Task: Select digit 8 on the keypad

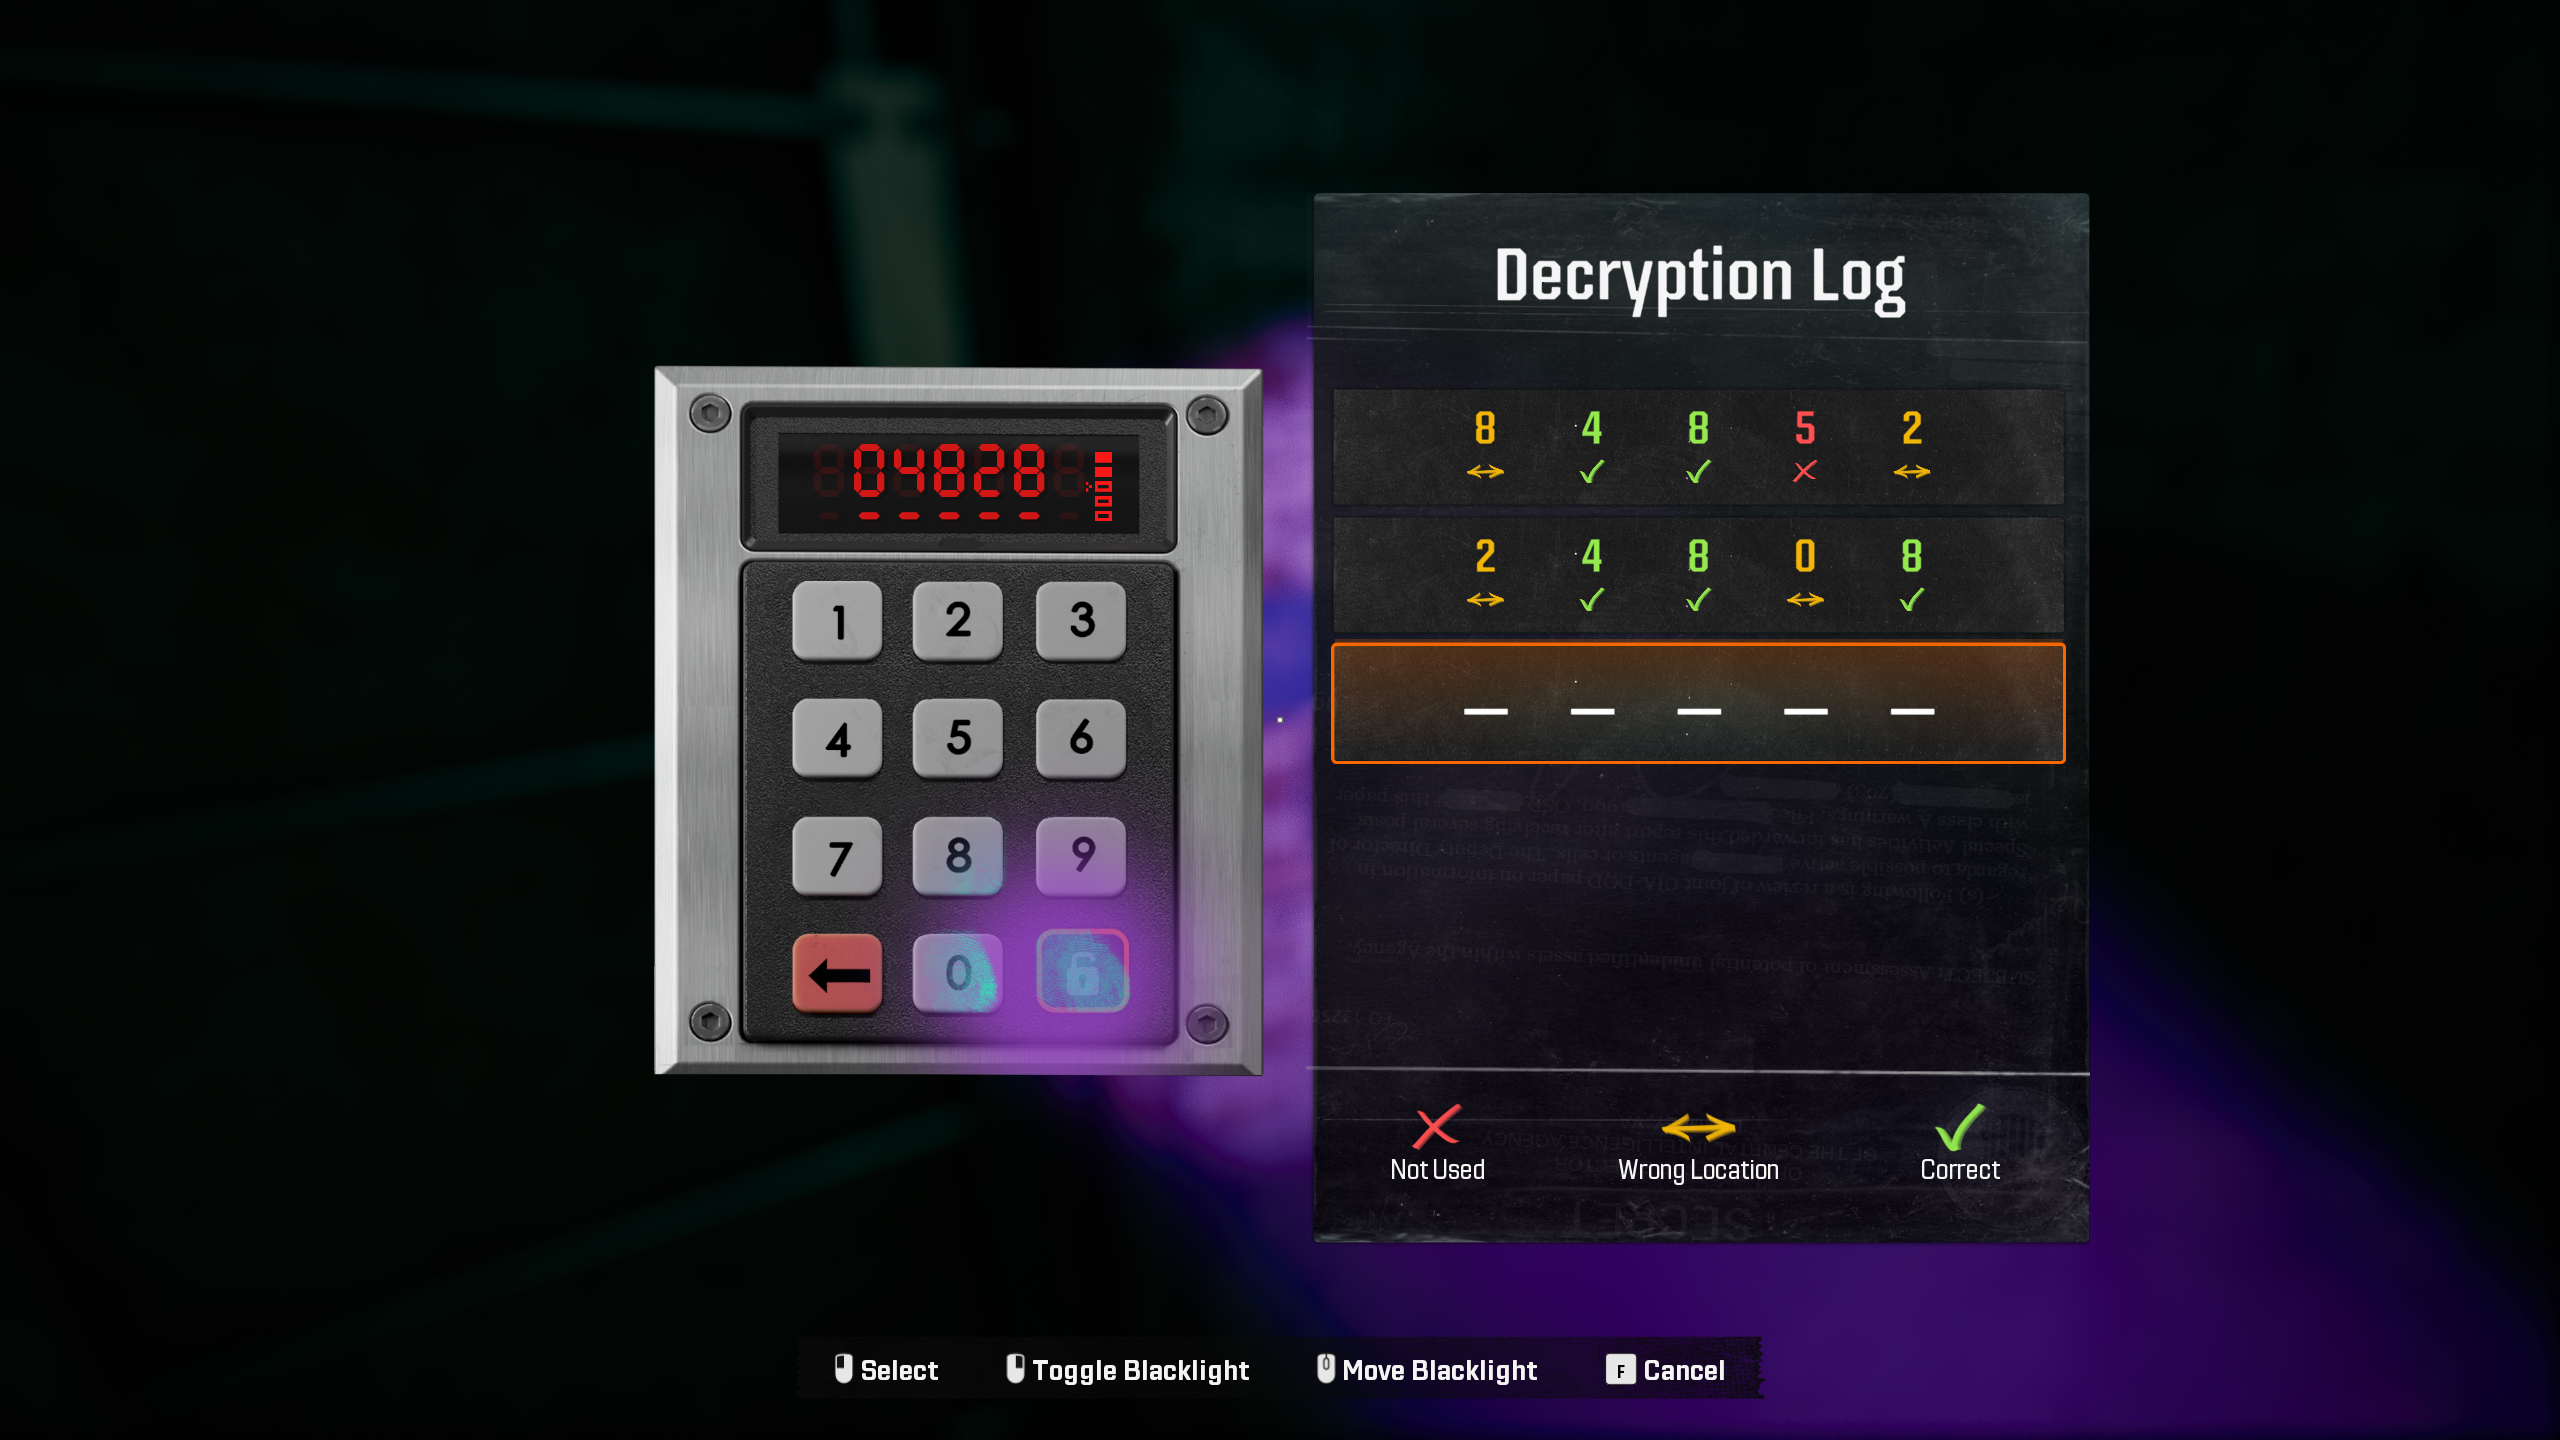Action: click(x=958, y=855)
